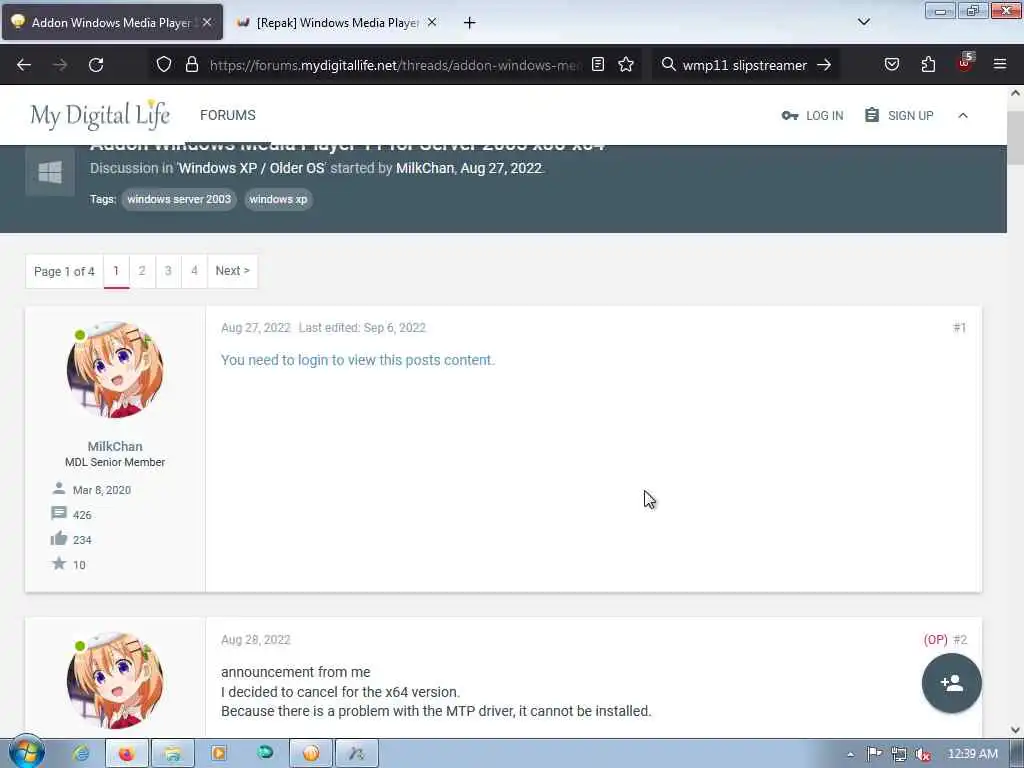Click the Windows logo forum icon
The image size is (1024, 768).
tap(50, 172)
